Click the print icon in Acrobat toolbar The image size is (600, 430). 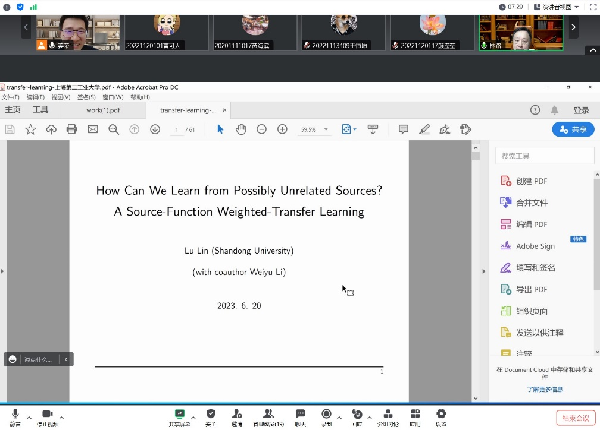71,129
